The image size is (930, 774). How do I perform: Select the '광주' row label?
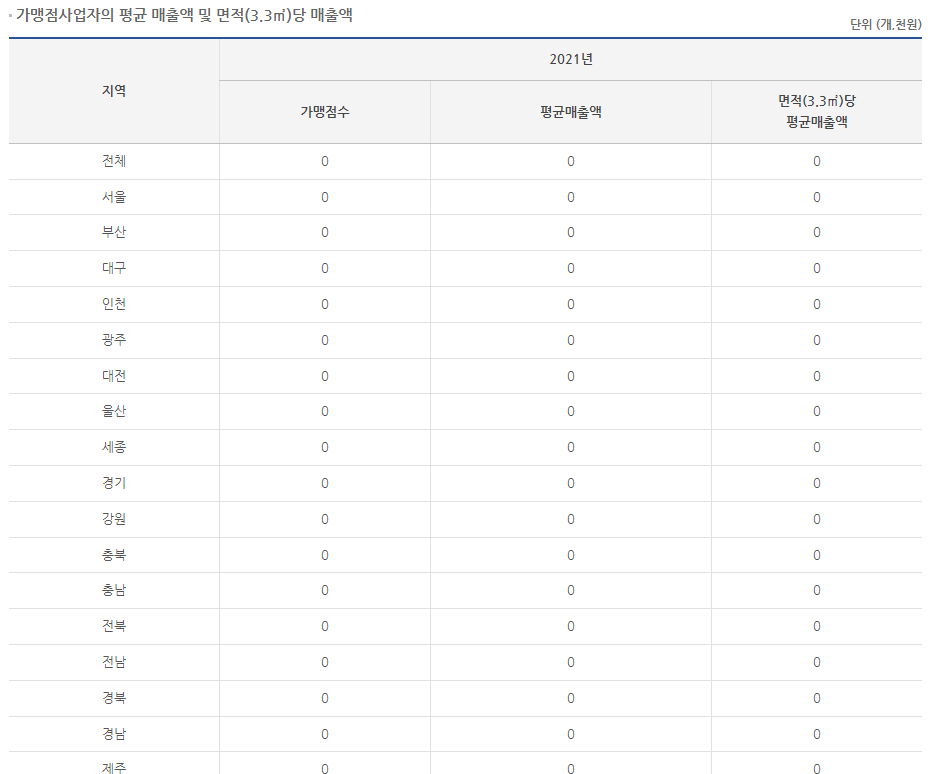tap(114, 340)
